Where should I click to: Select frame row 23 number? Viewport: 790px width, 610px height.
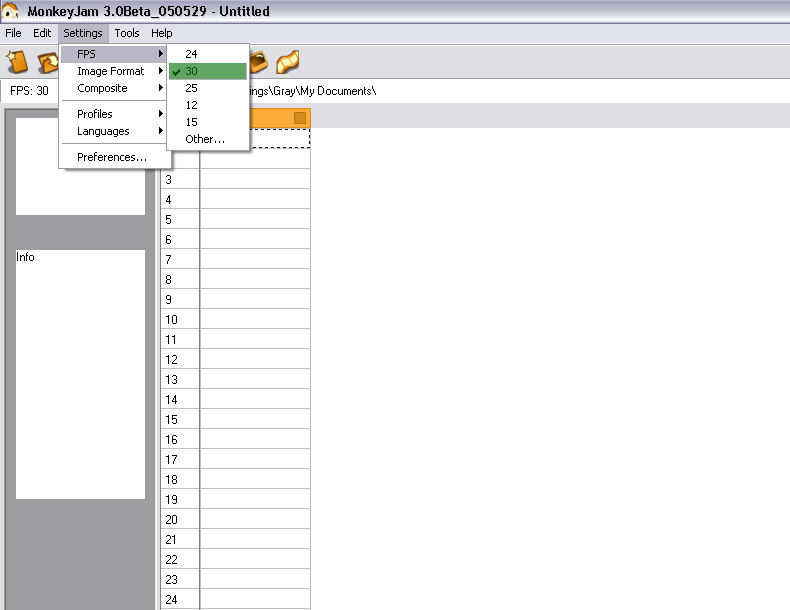coord(180,579)
